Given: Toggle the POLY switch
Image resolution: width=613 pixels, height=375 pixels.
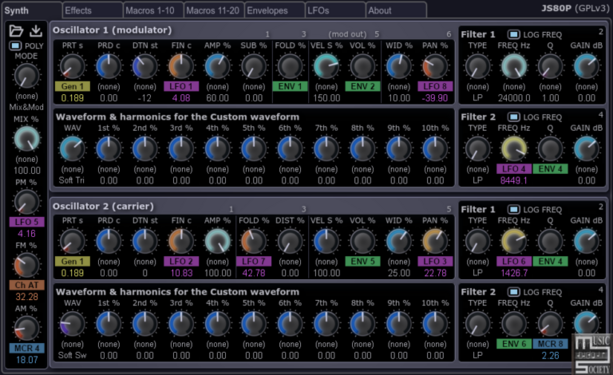Looking at the screenshot, I should point(15,46).
